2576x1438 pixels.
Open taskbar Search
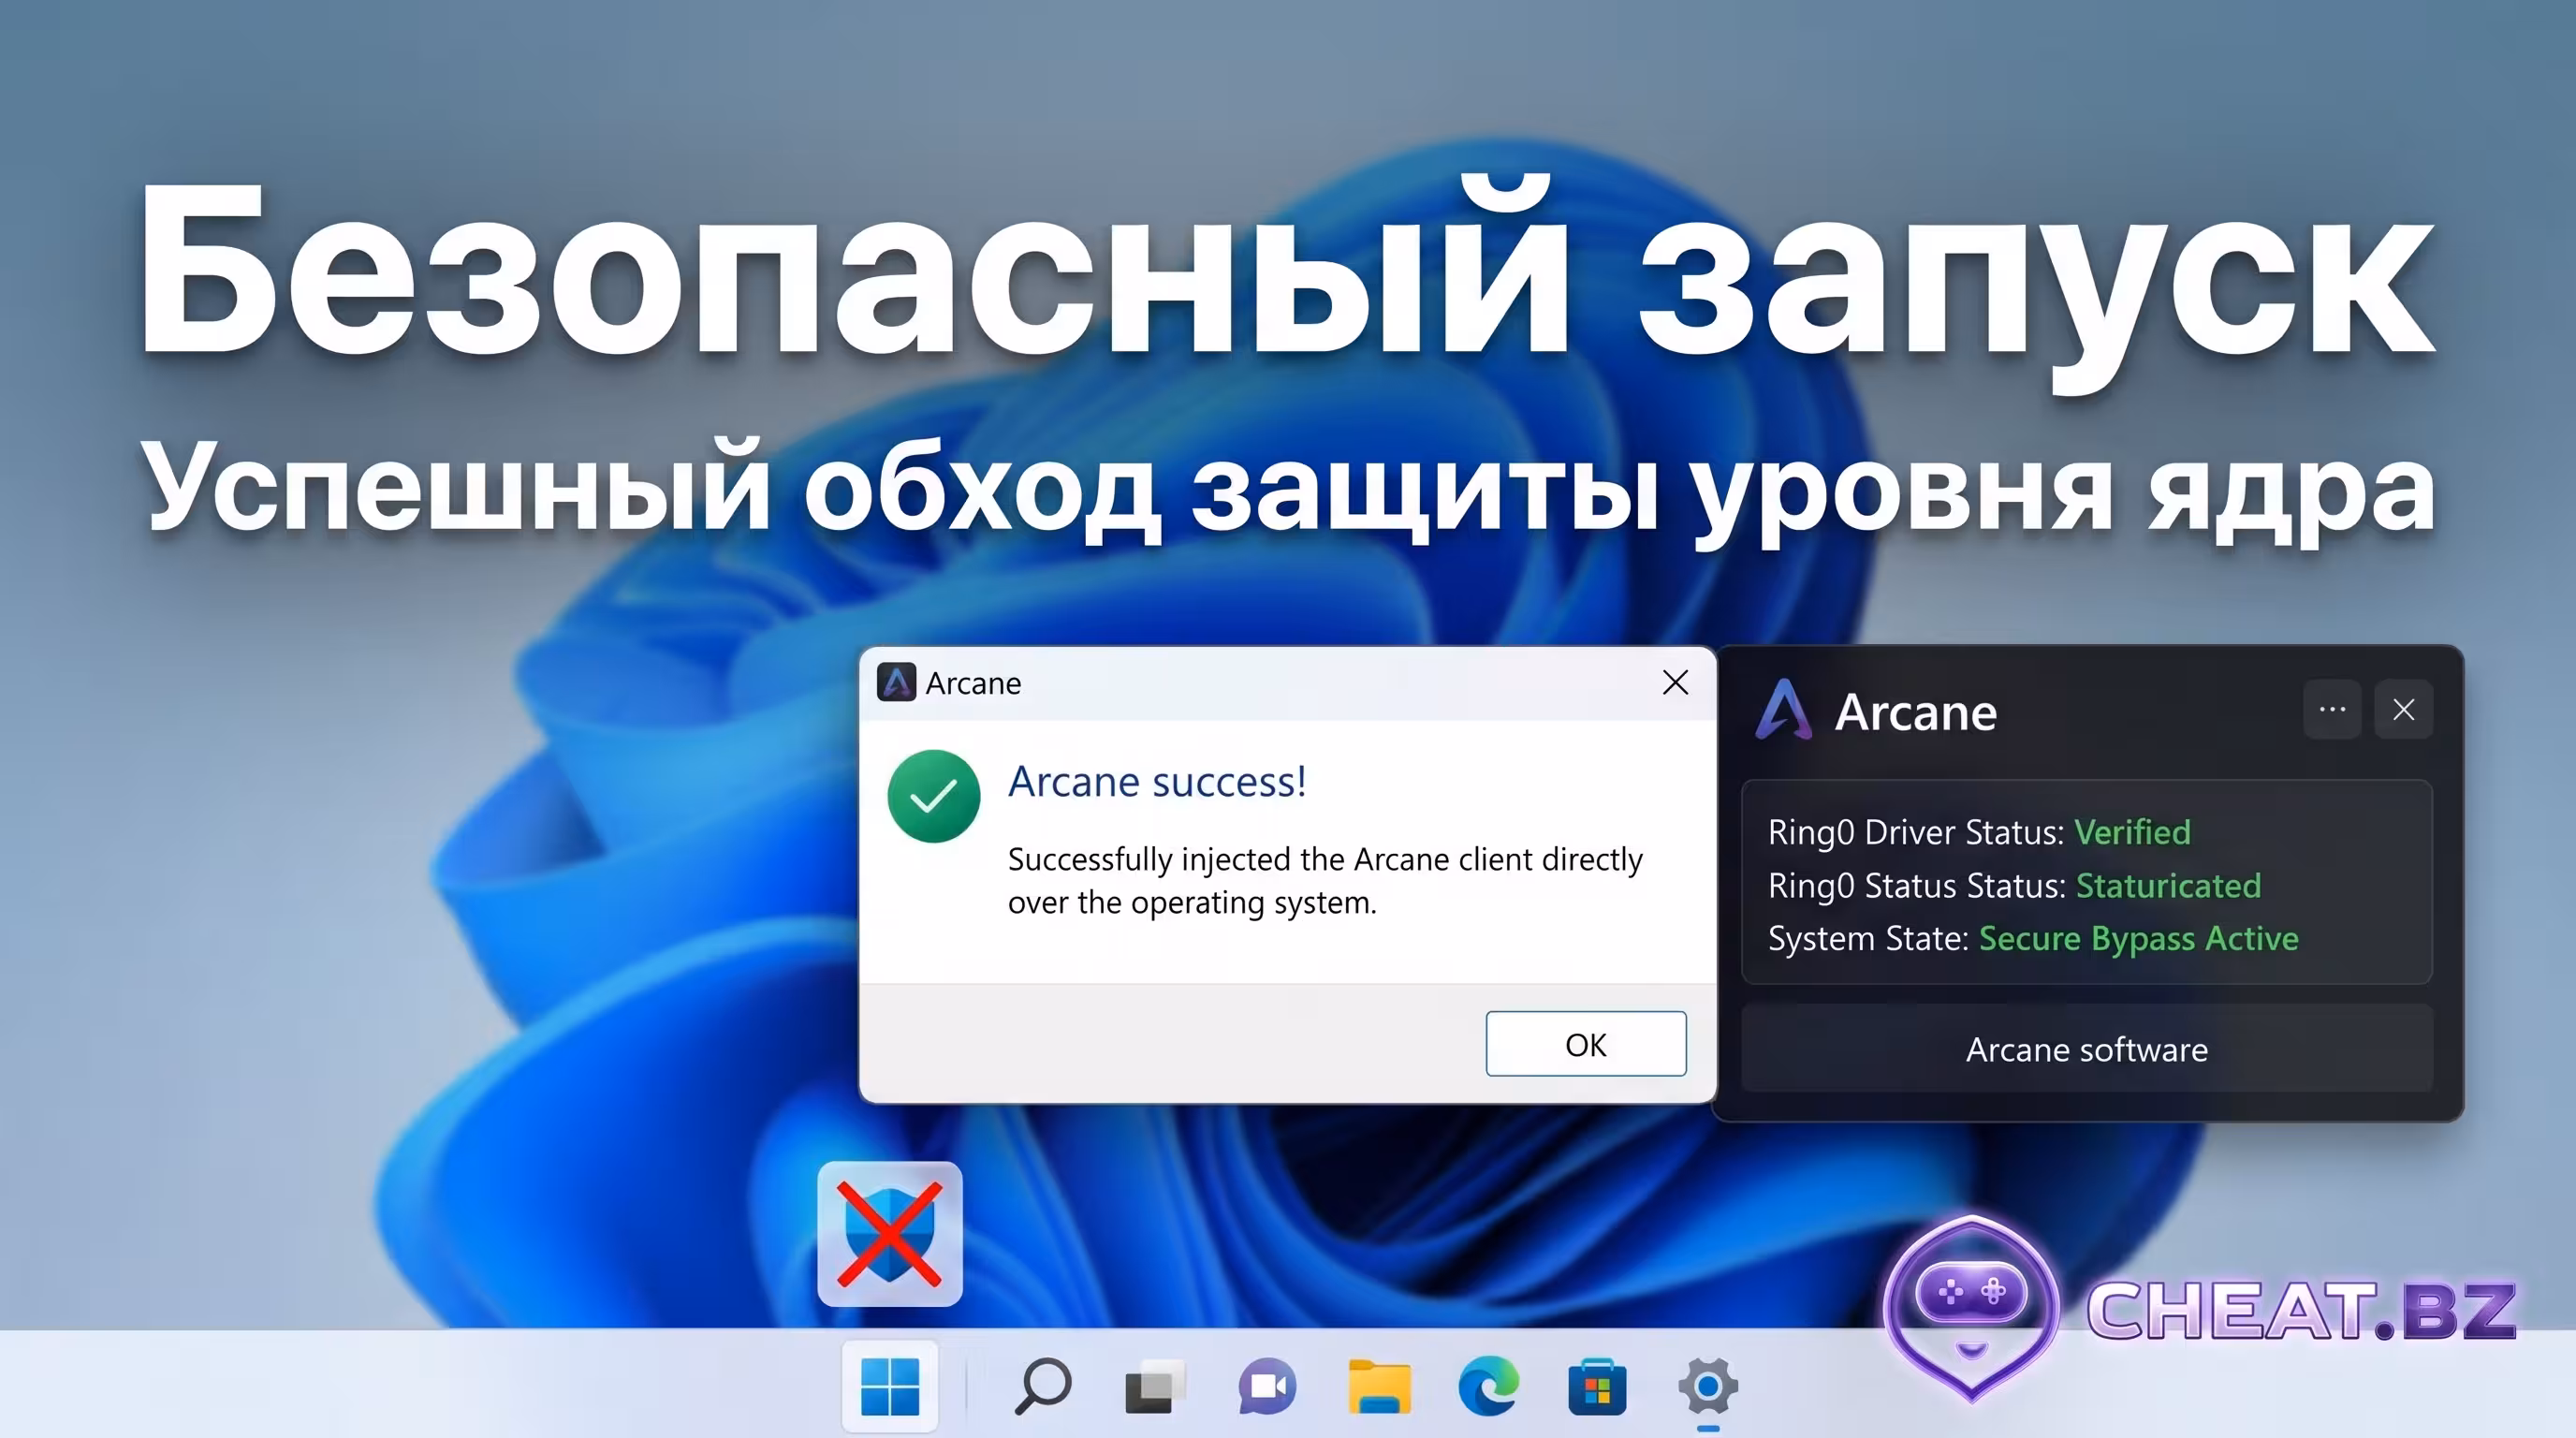[x=1042, y=1387]
